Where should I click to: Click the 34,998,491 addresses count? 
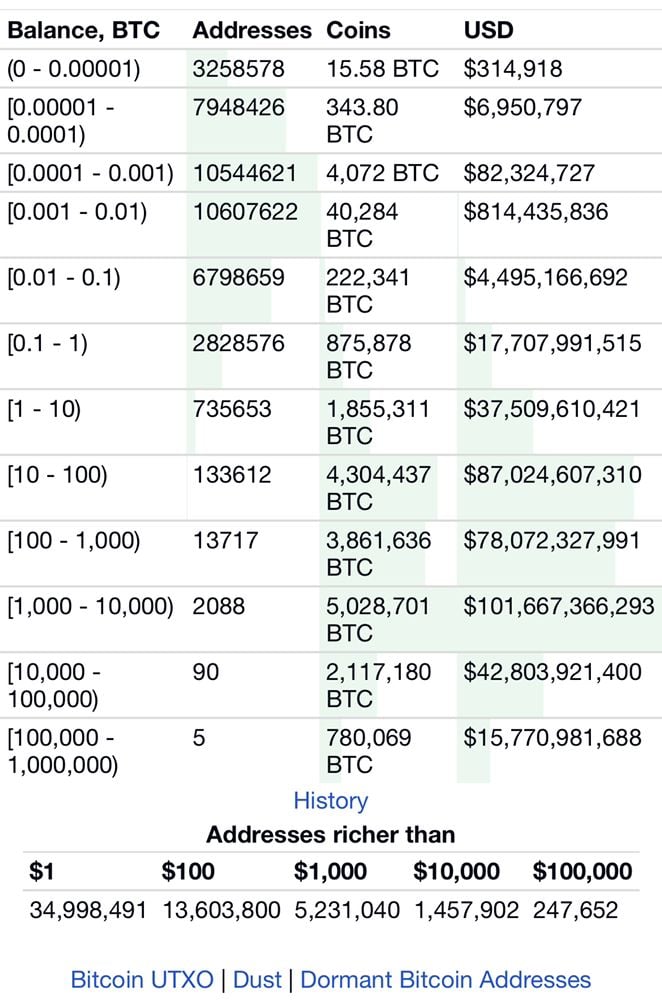88,910
